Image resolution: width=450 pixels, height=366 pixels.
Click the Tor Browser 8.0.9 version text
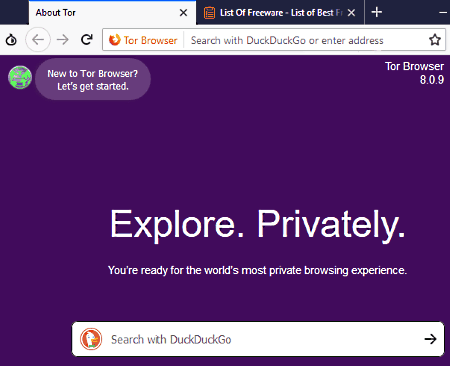(x=414, y=73)
